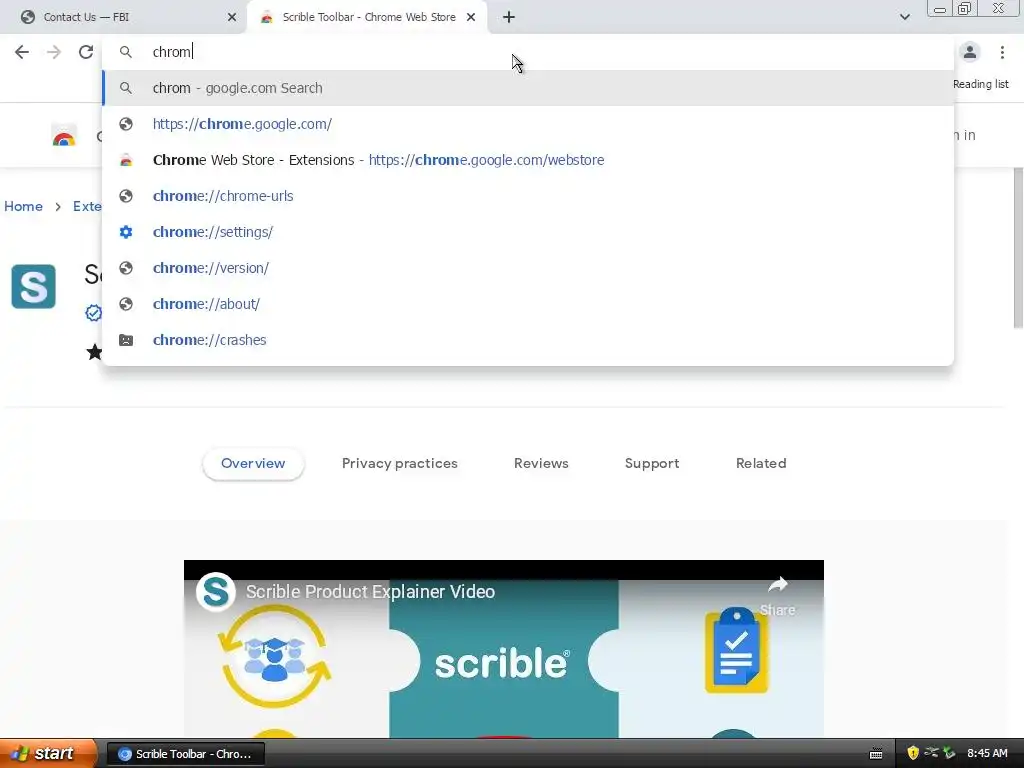The height and width of the screenshot is (768, 1024).
Task: Open chrome://settings/ suggestion
Action: tap(528, 232)
